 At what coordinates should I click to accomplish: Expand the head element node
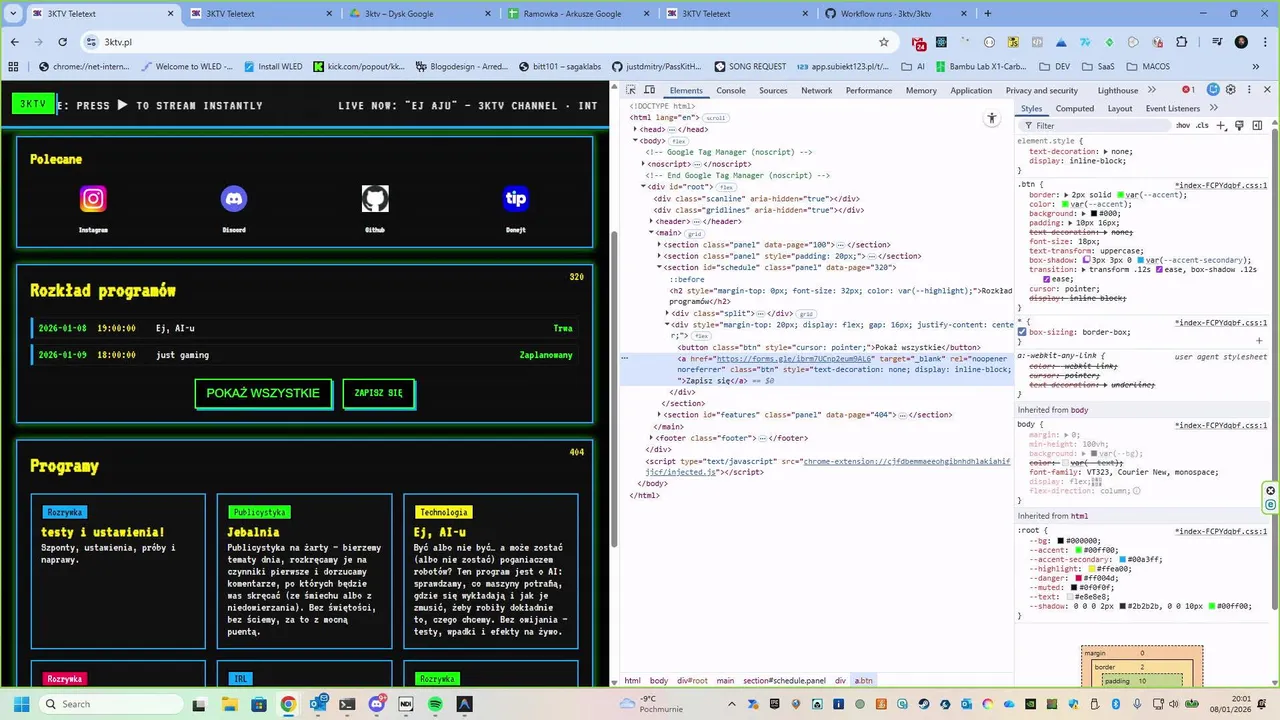click(635, 129)
